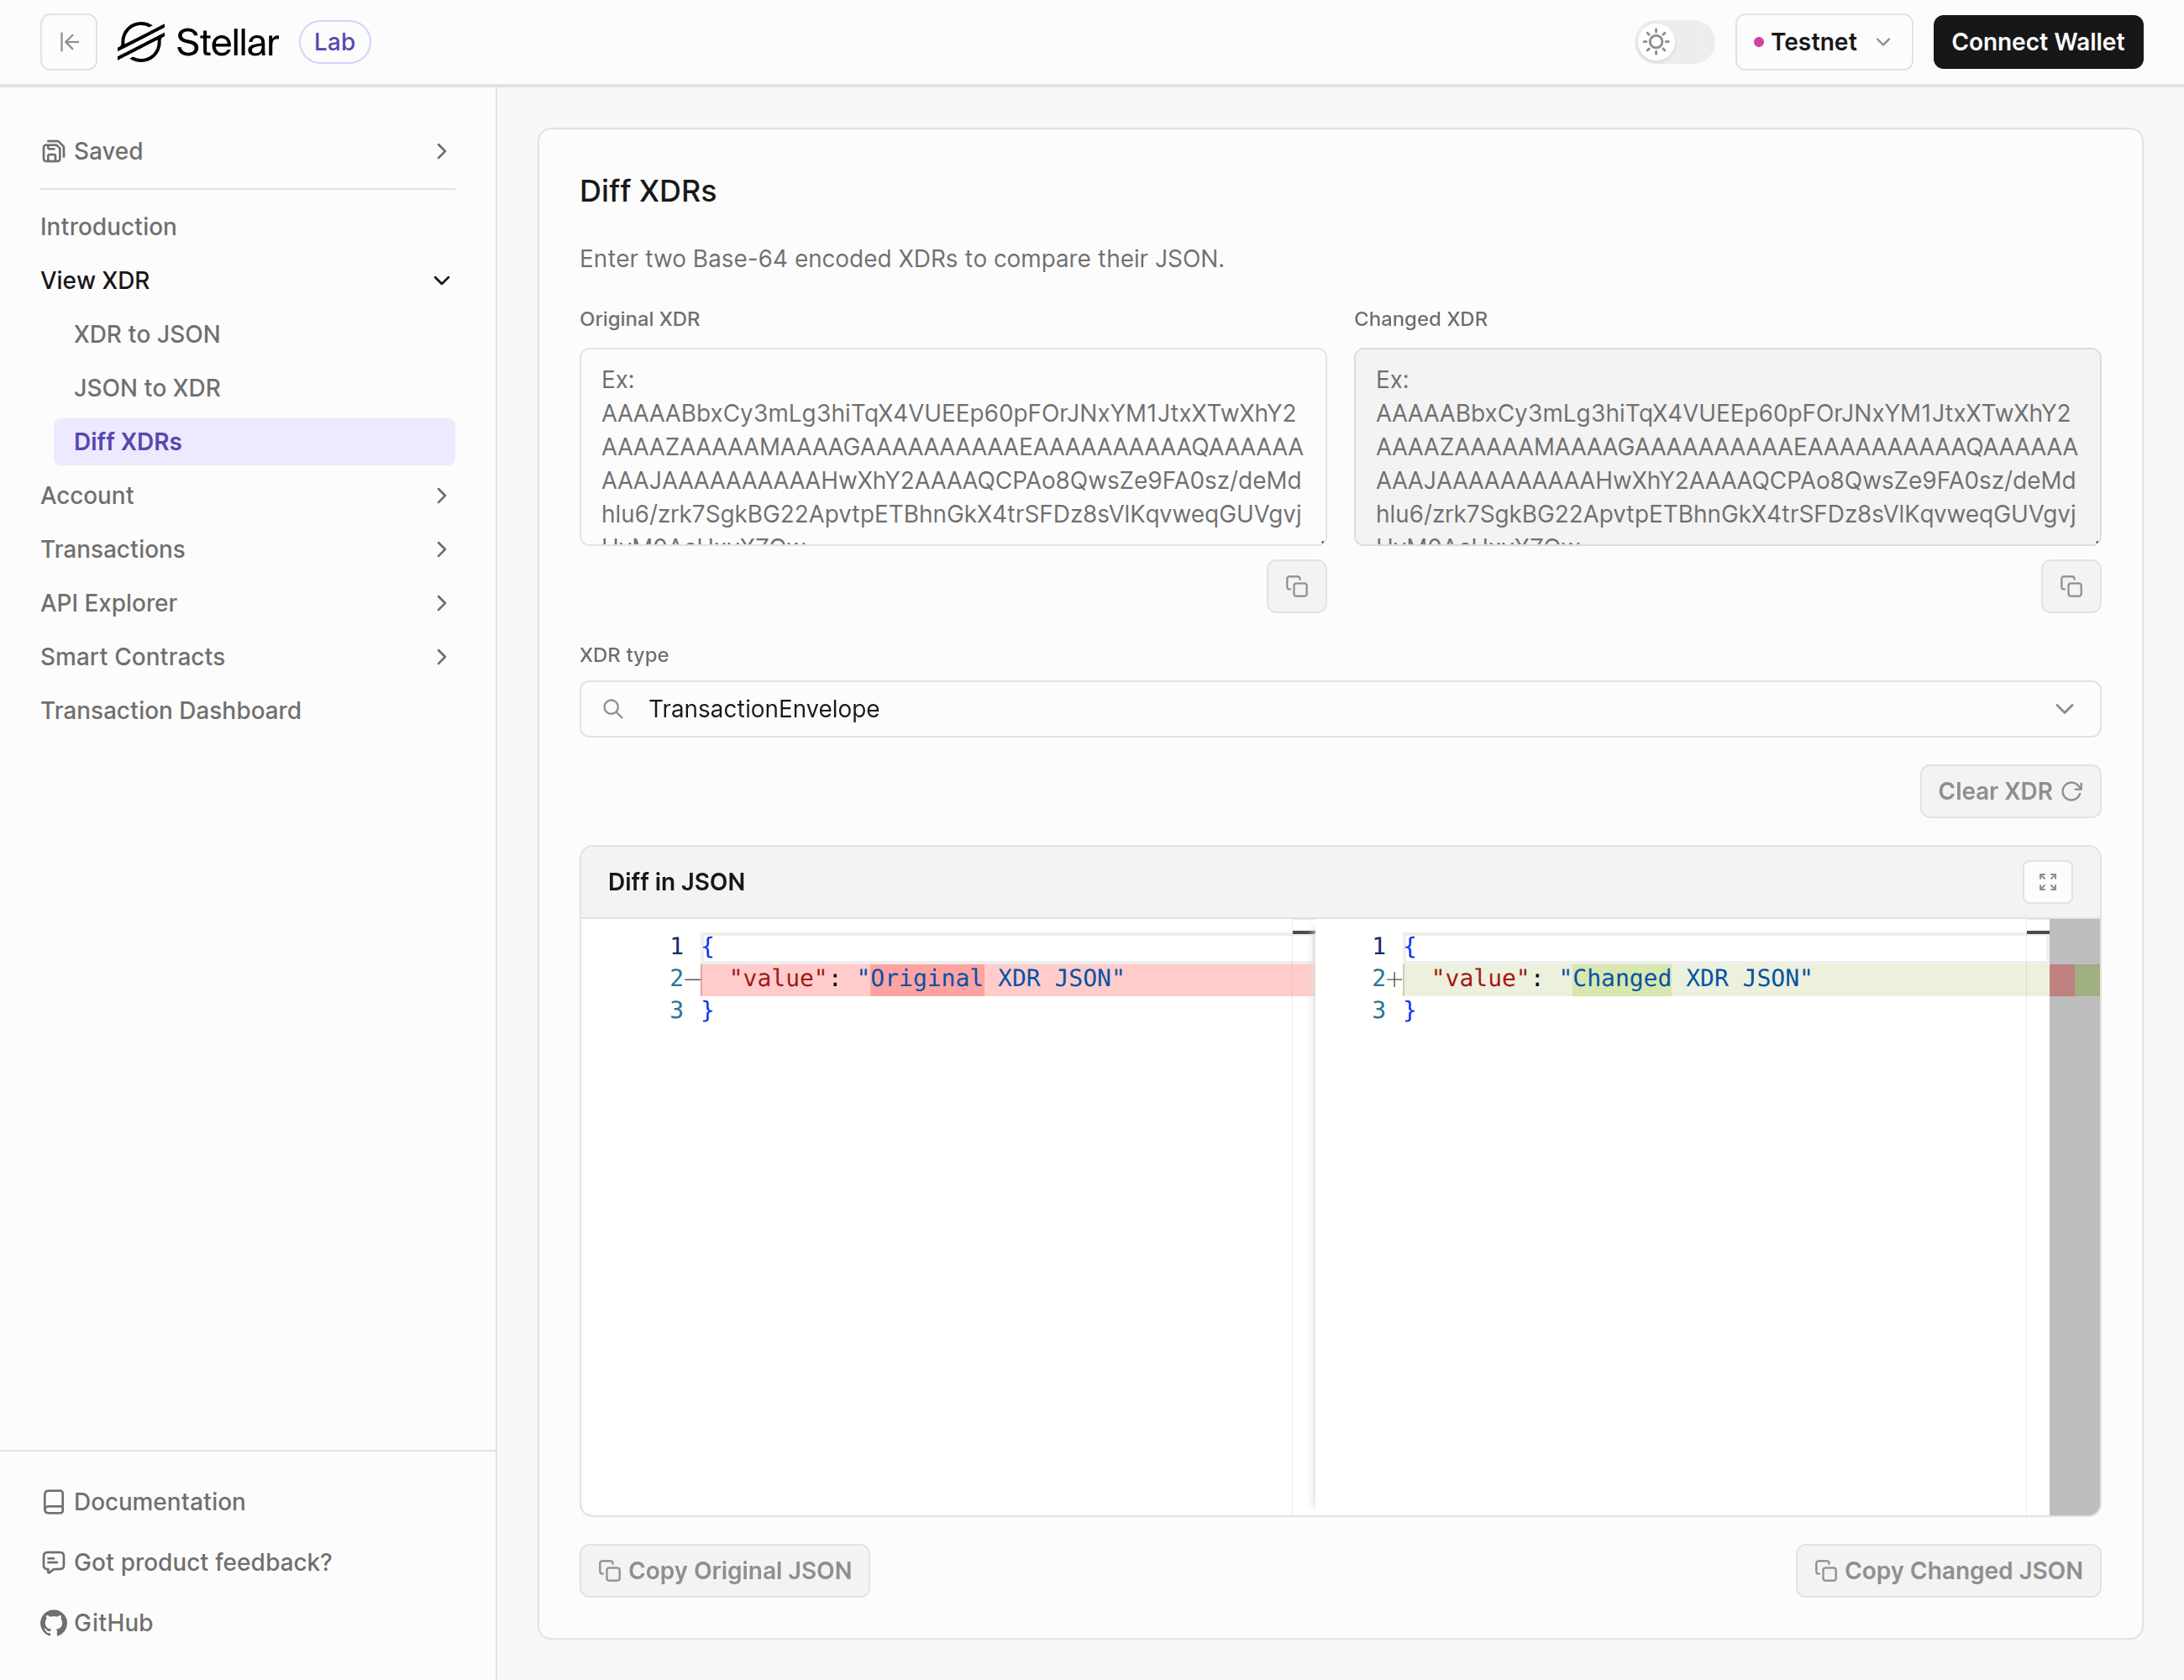
Task: Collapse the sidebar using the arrow icon
Action: click(68, 42)
